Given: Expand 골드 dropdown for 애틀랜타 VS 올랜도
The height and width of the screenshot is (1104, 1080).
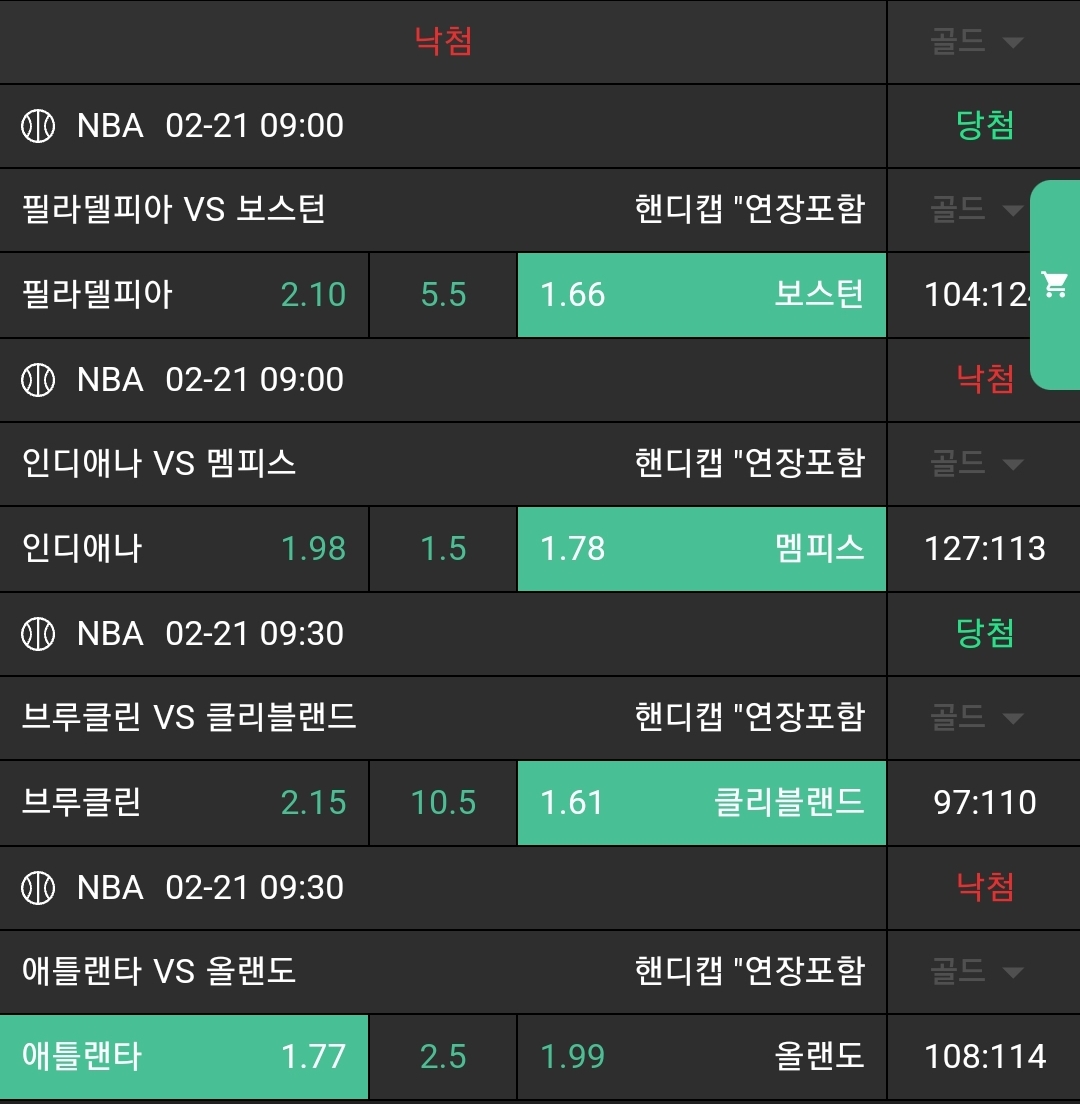Looking at the screenshot, I should 977,972.
